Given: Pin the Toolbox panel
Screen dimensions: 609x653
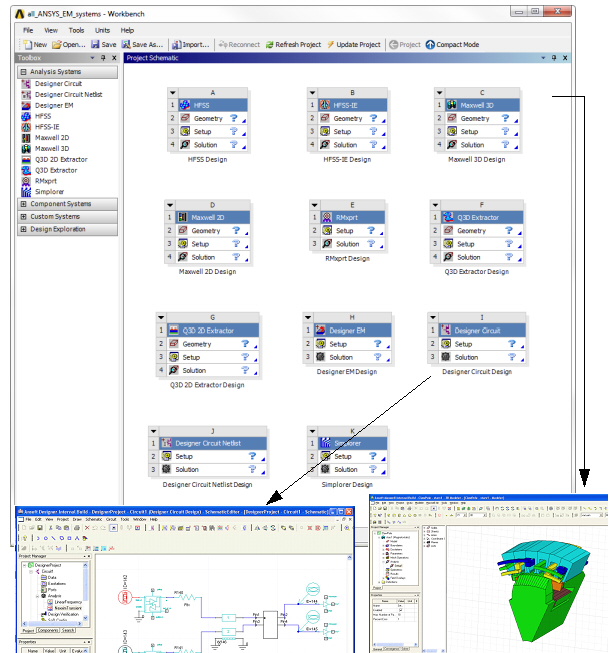Looking at the screenshot, I should pyautogui.click(x=103, y=58).
